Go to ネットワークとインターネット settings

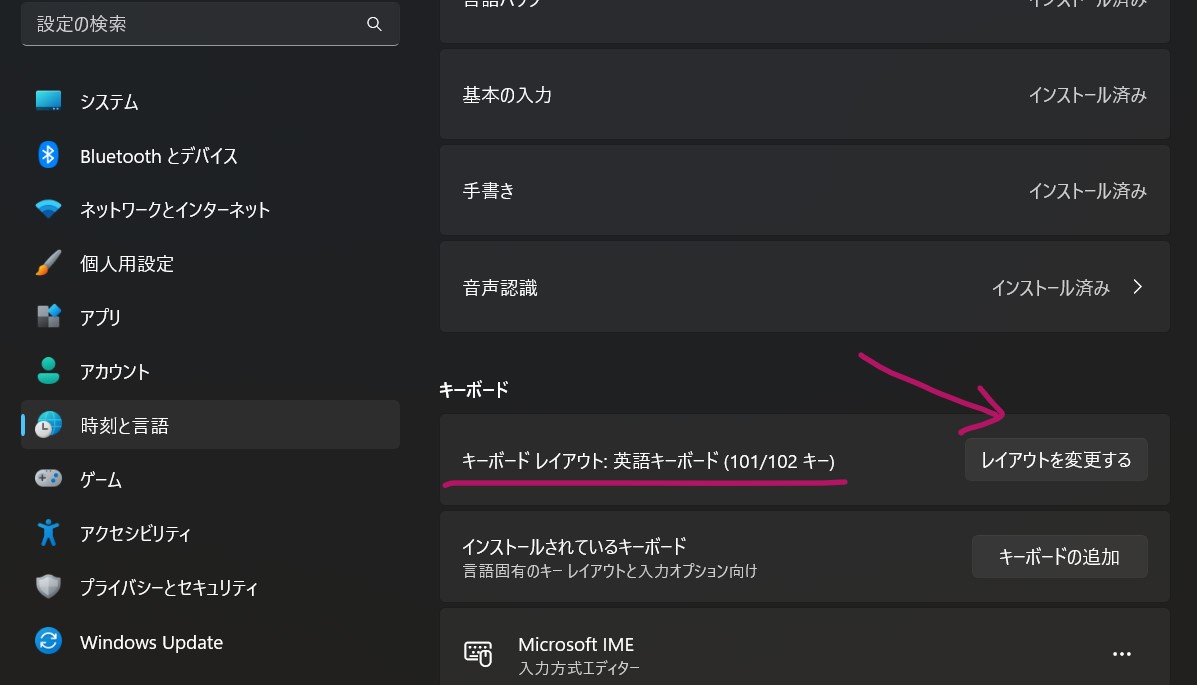click(x=210, y=209)
